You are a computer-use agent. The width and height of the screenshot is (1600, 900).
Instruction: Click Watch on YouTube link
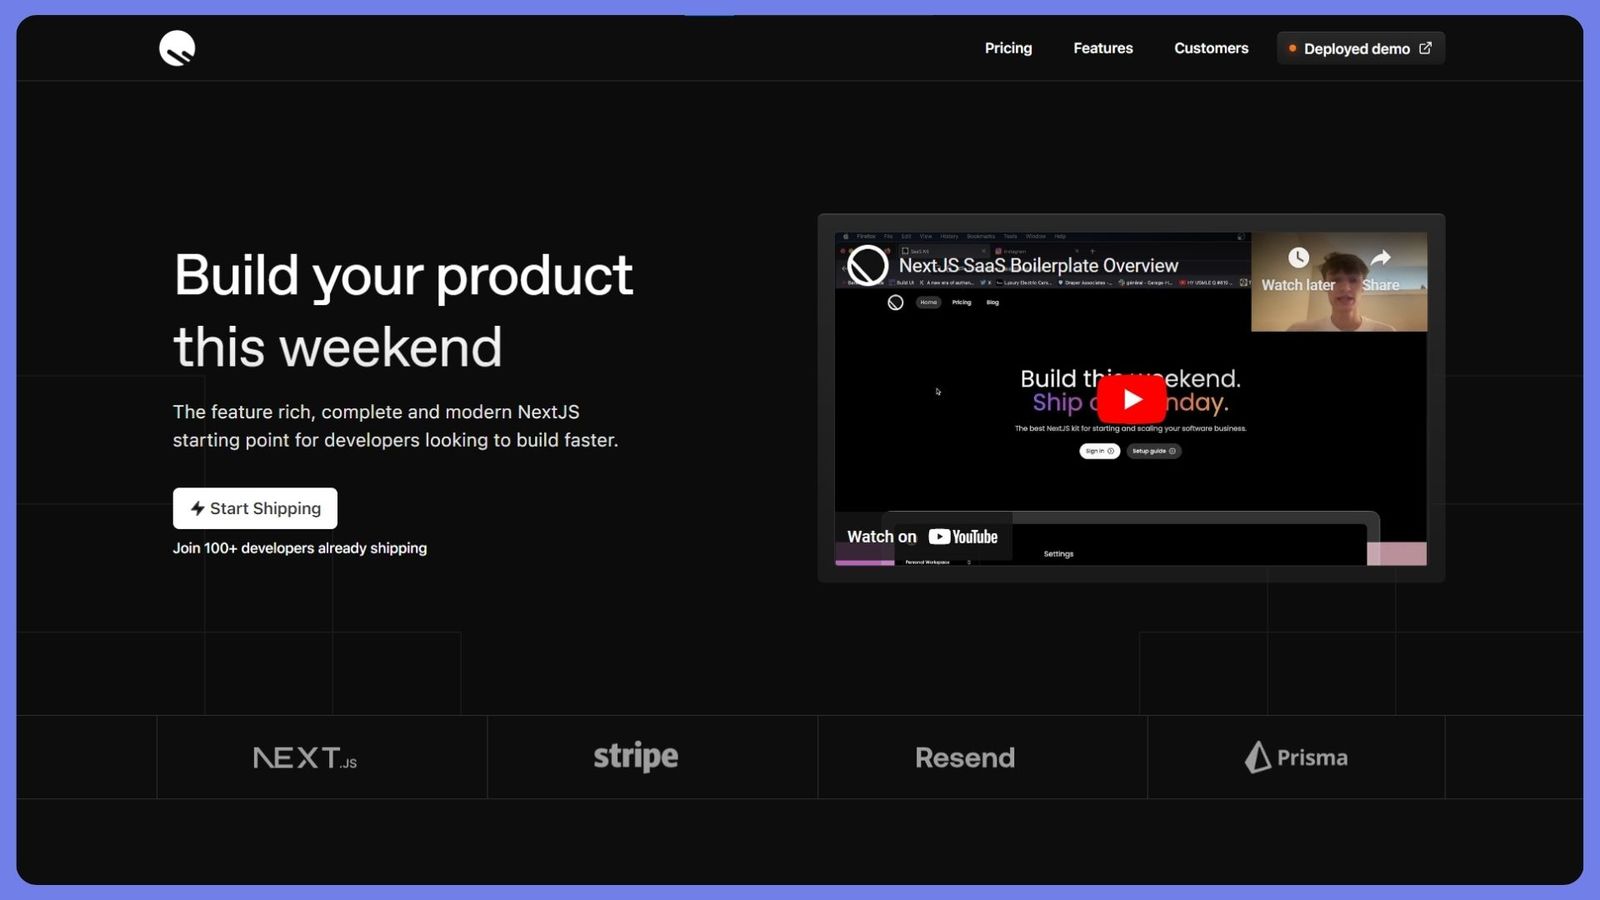click(922, 537)
